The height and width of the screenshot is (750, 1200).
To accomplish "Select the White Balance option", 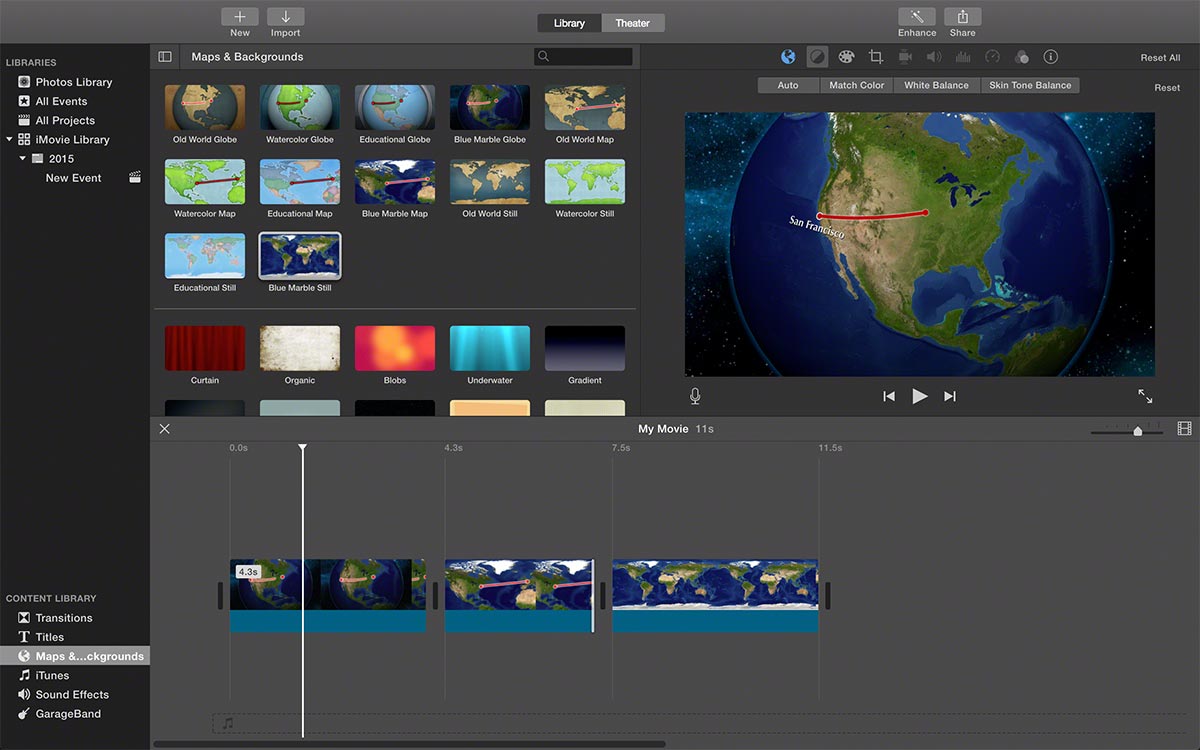I will [936, 85].
